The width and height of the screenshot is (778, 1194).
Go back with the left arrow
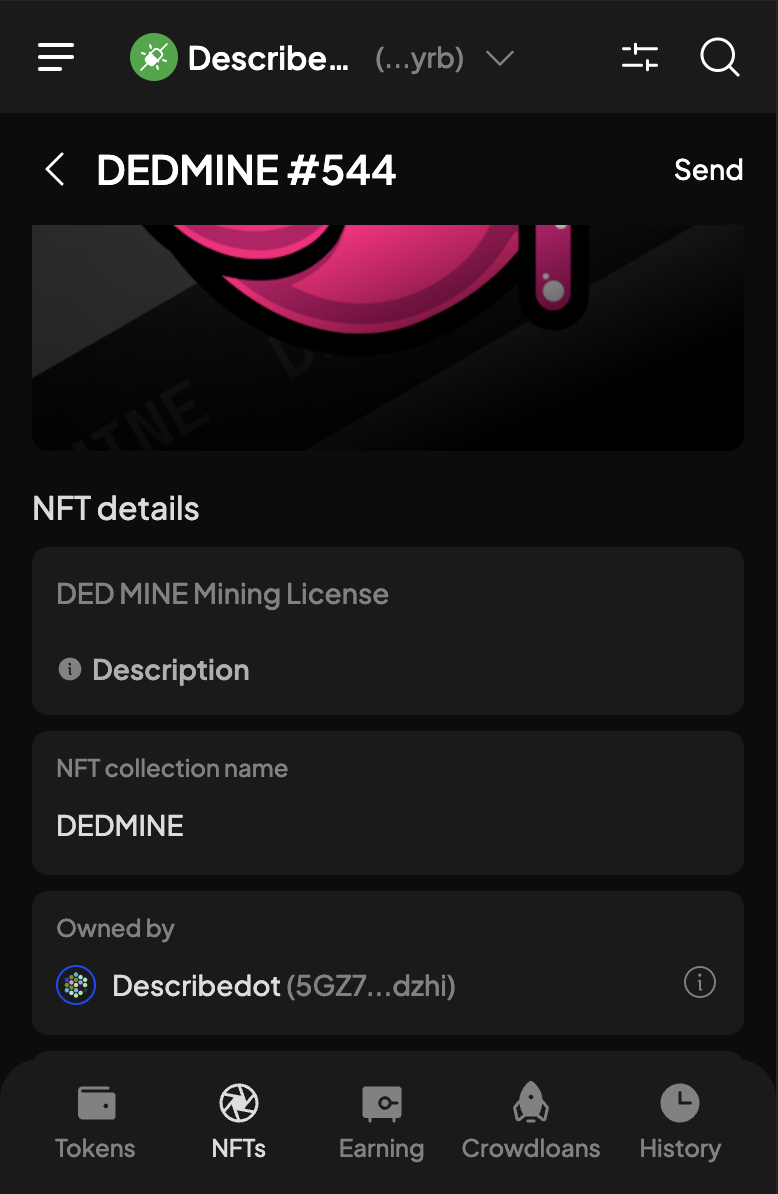point(55,169)
